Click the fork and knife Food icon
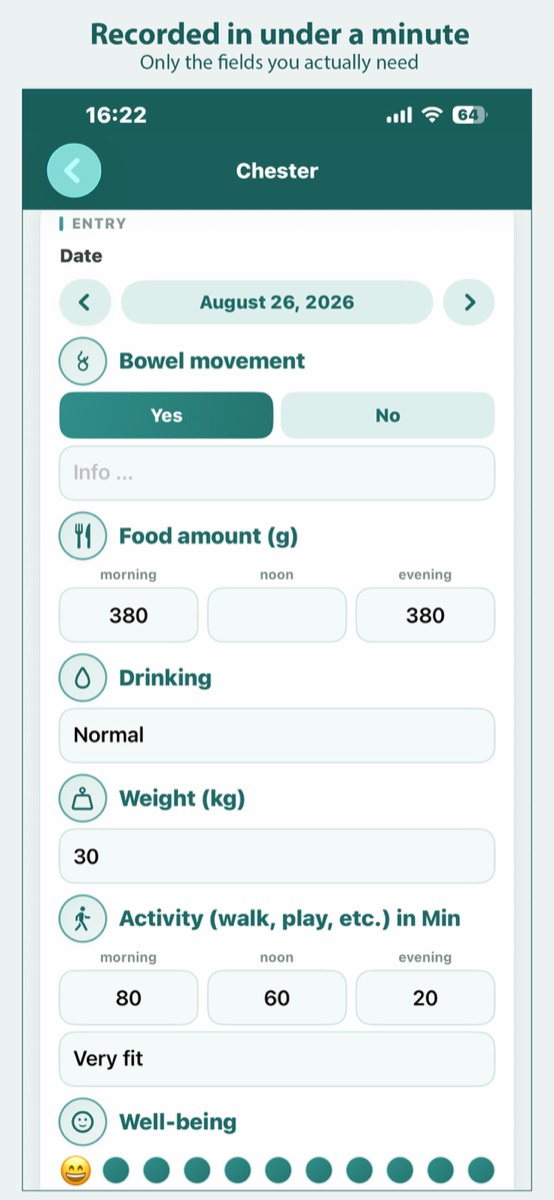 84,537
